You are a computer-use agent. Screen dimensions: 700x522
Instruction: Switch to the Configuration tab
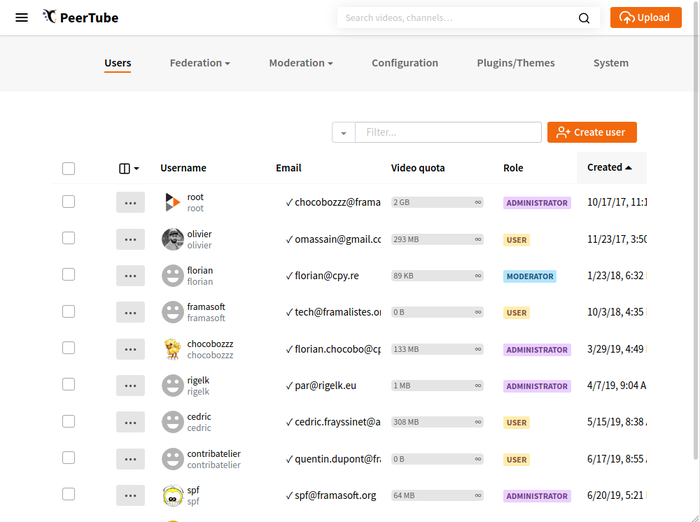[405, 63]
